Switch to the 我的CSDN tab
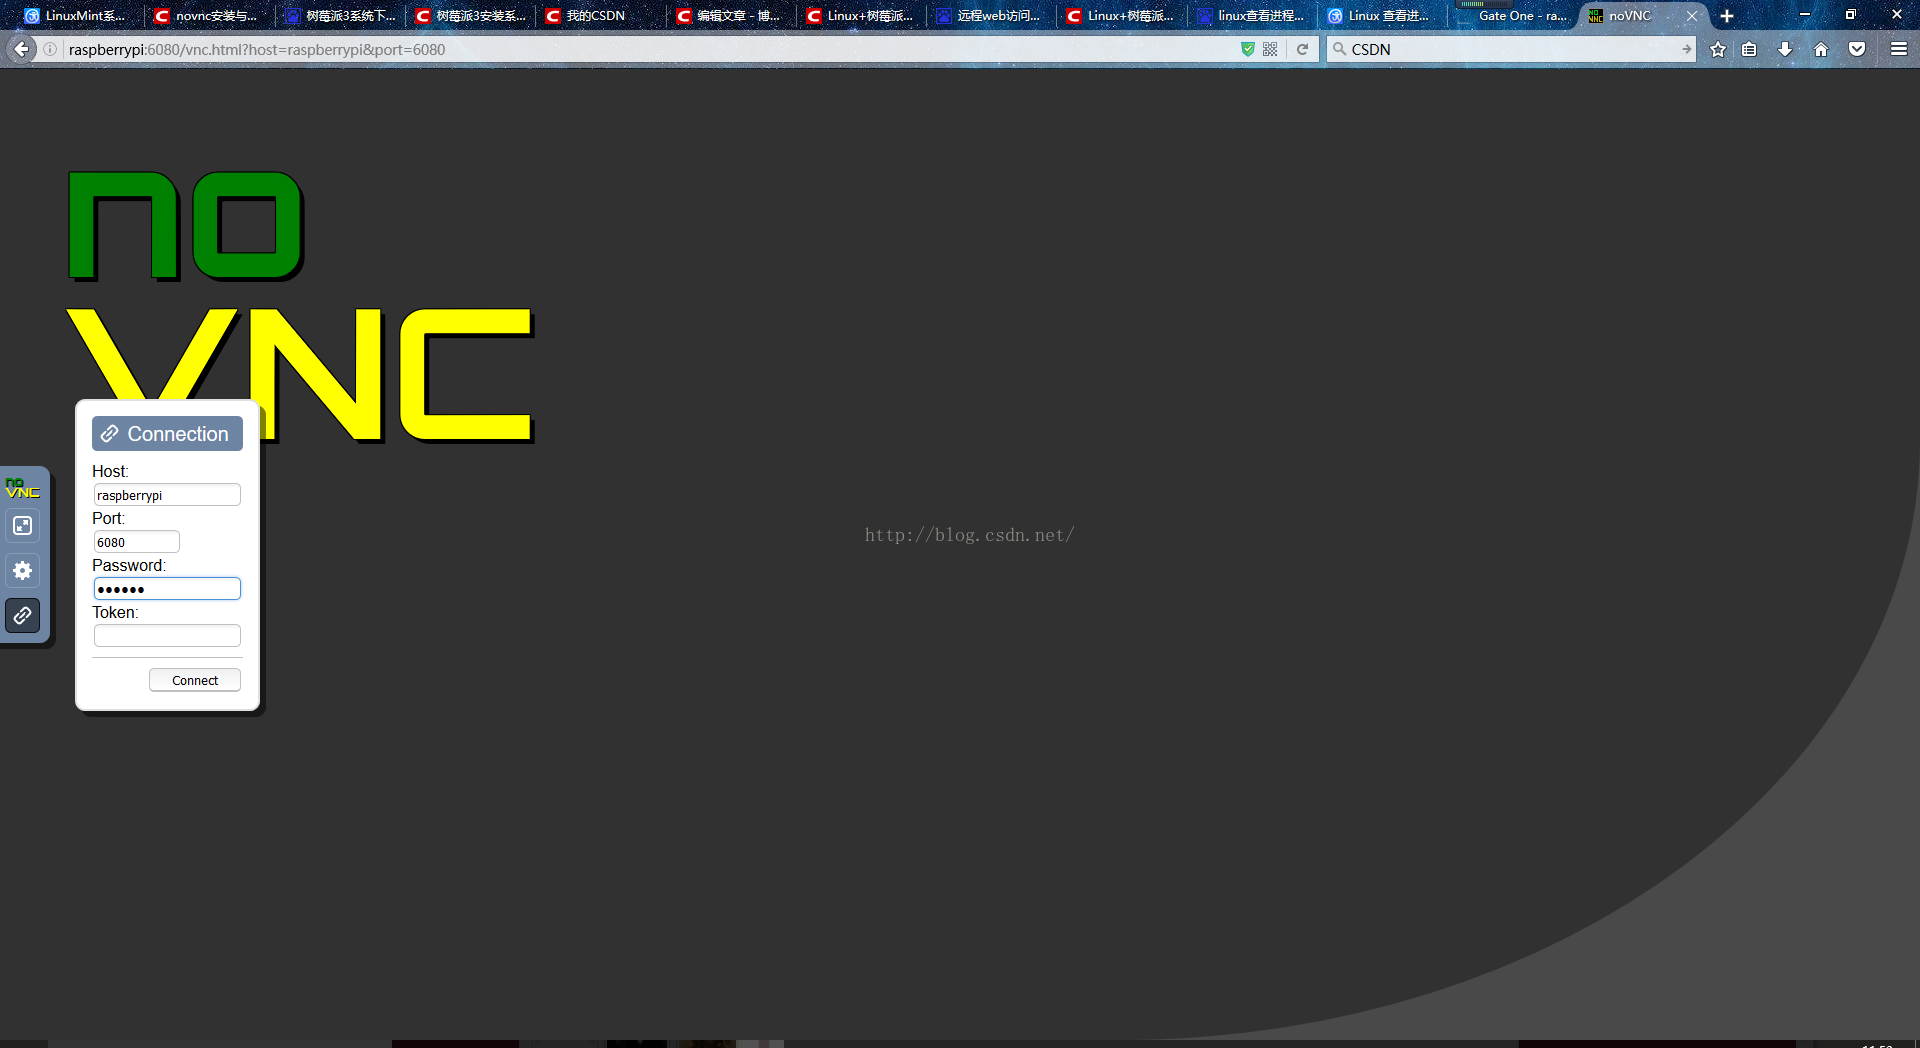 tap(601, 16)
